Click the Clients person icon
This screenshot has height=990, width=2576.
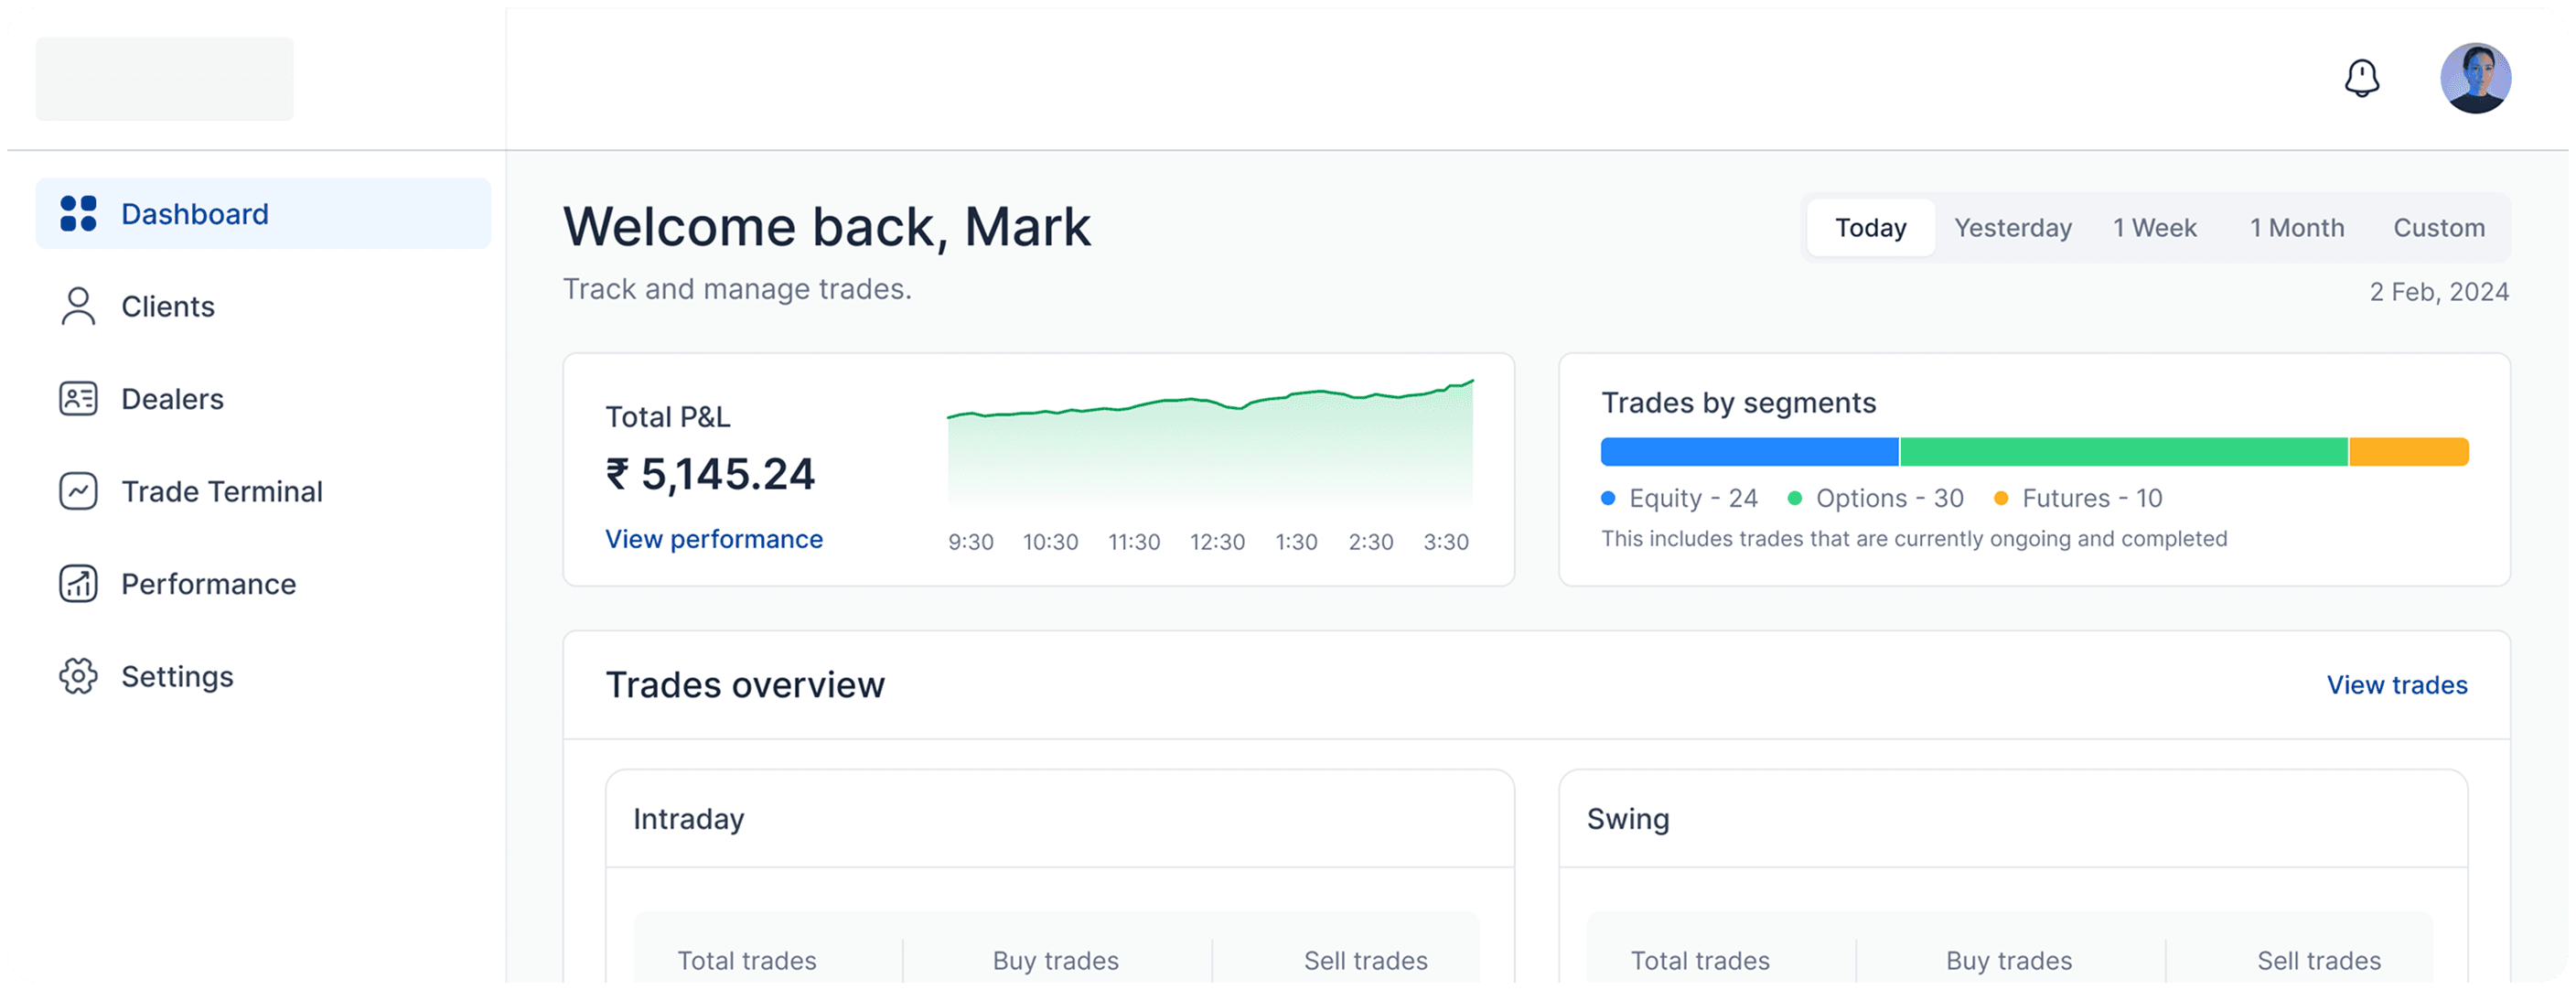[x=78, y=306]
